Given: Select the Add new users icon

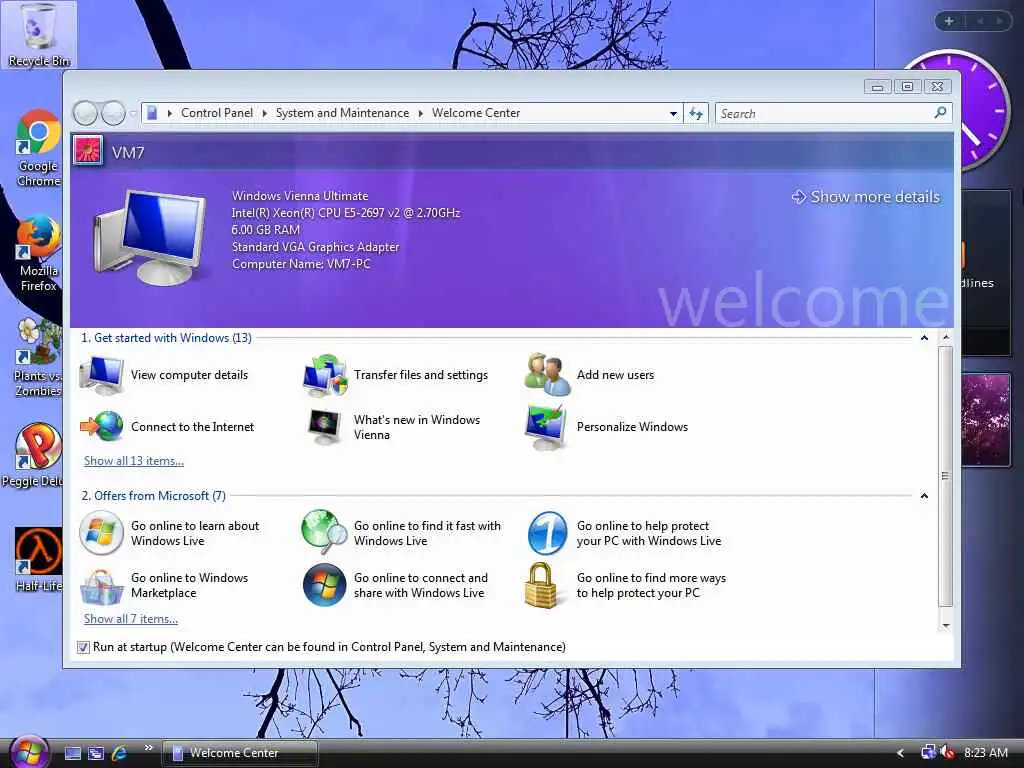Looking at the screenshot, I should coord(547,374).
